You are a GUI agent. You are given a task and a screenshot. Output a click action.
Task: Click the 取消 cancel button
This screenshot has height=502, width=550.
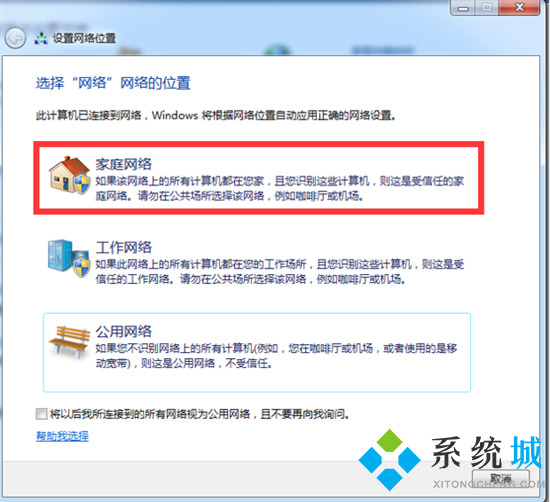pyautogui.click(x=501, y=478)
